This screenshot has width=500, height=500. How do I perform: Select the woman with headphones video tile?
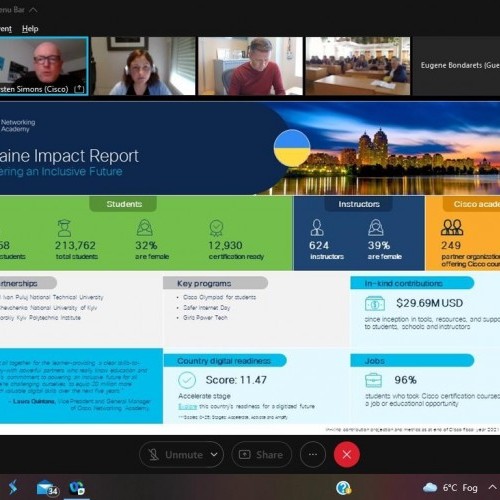(x=143, y=66)
